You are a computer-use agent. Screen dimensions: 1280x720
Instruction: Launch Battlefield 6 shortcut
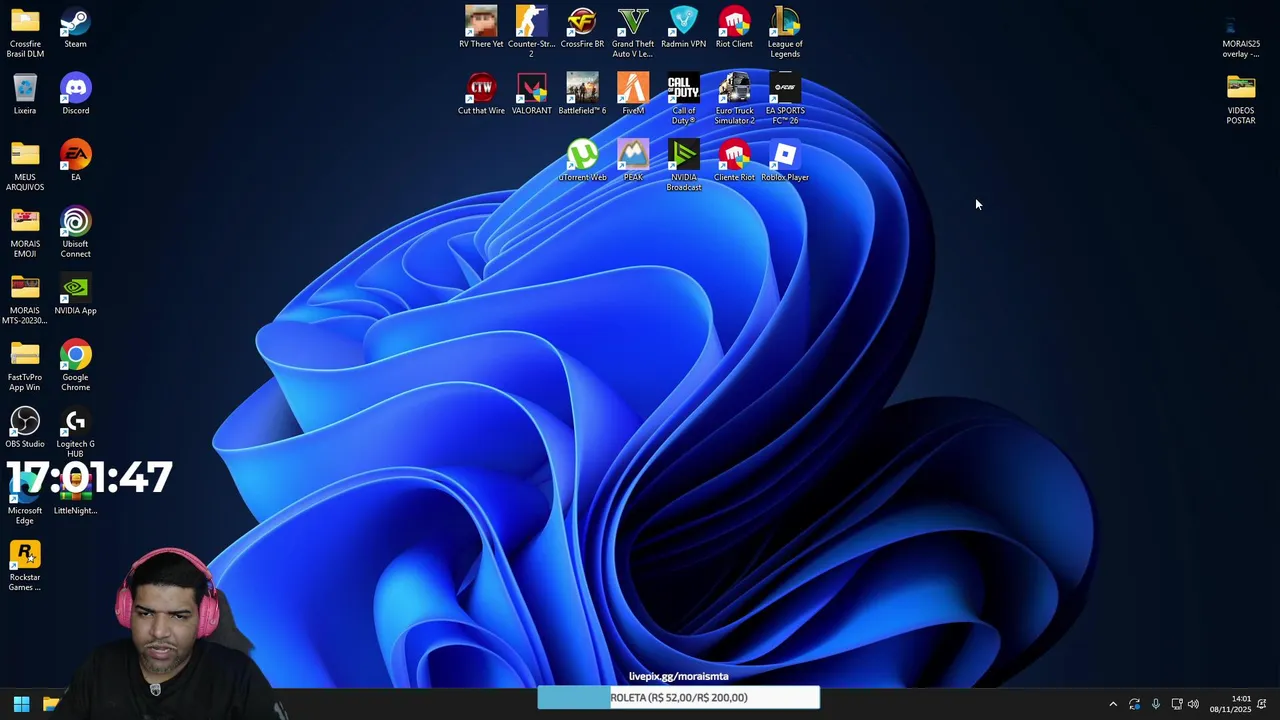click(x=582, y=94)
